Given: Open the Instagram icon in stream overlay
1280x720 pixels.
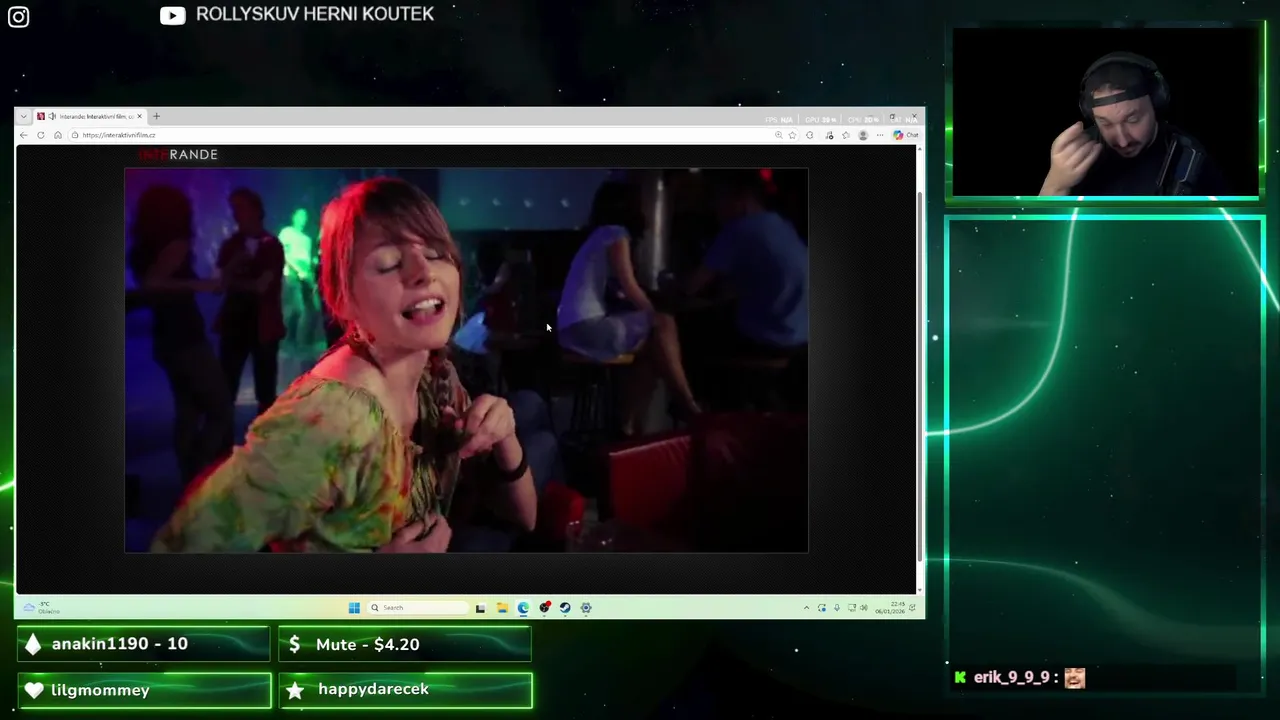Looking at the screenshot, I should coord(19,16).
